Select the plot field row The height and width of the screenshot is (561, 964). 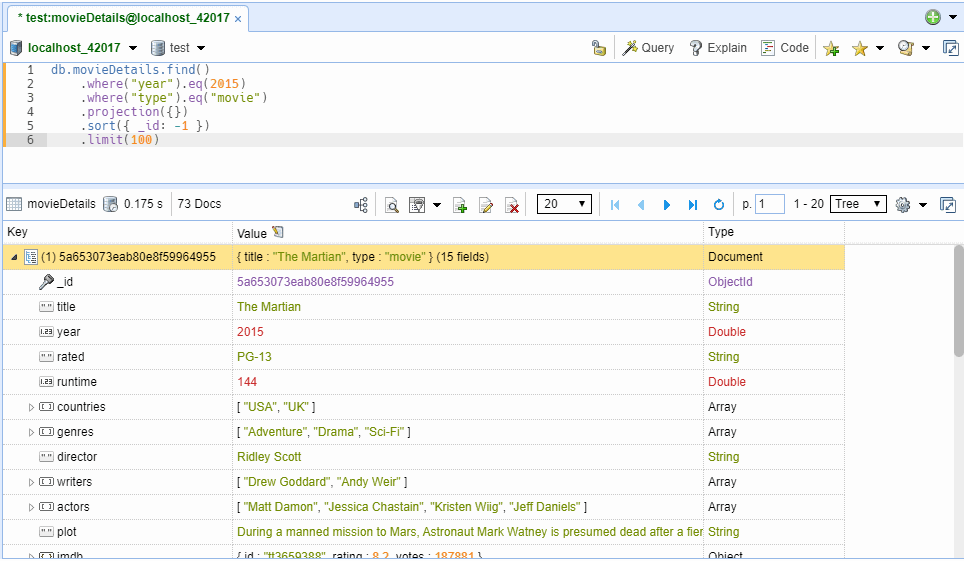click(424, 532)
